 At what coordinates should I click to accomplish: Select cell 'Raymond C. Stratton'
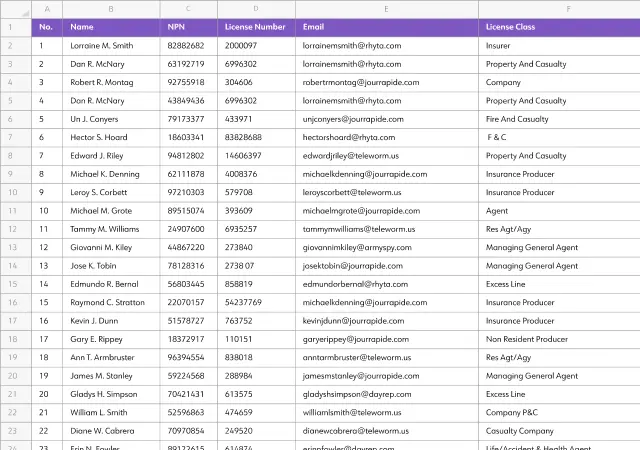(x=111, y=303)
